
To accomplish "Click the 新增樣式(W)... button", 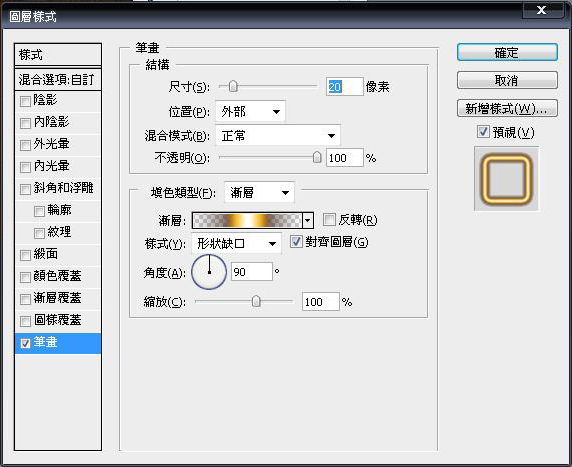I will tap(507, 108).
